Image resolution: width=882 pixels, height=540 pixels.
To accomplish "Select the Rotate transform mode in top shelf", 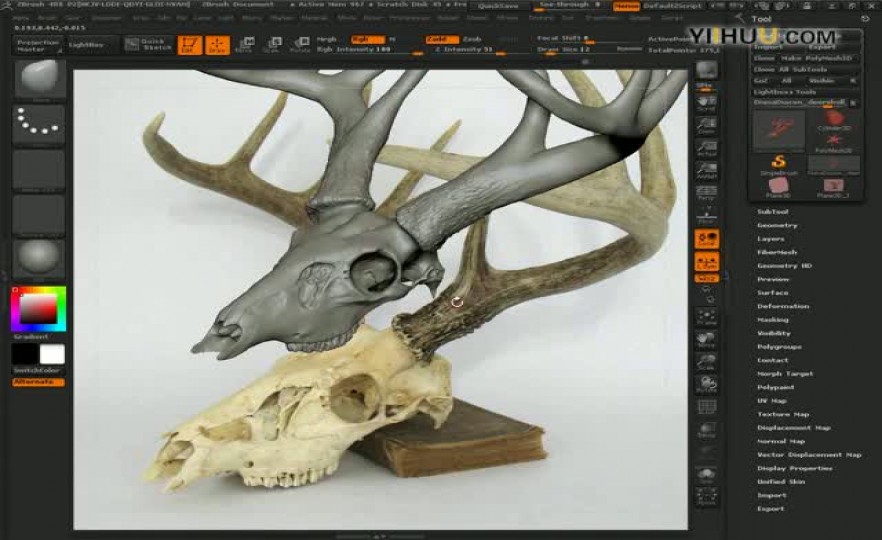I will click(x=300, y=45).
